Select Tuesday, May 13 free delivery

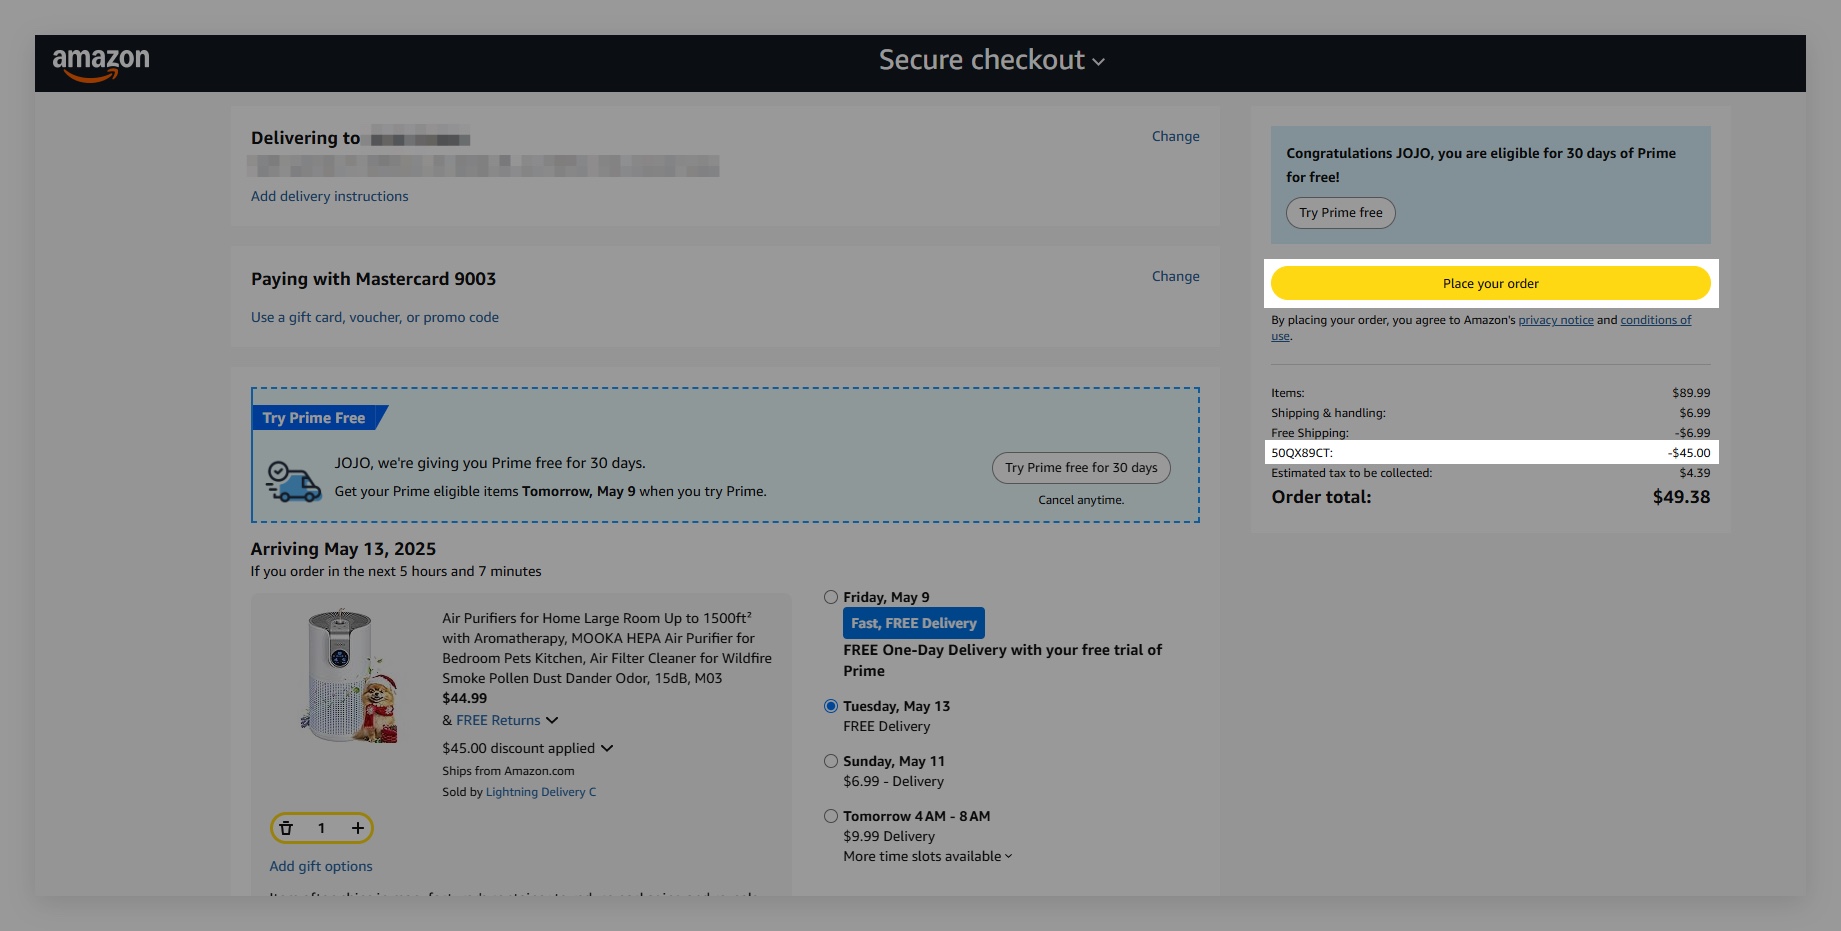point(831,706)
